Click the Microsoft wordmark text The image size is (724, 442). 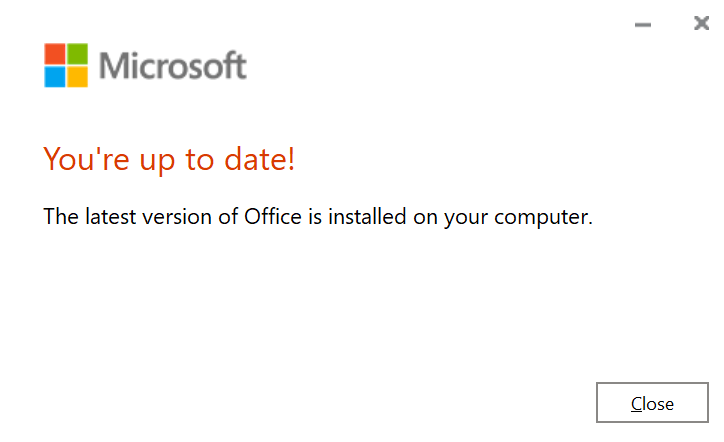click(x=172, y=66)
